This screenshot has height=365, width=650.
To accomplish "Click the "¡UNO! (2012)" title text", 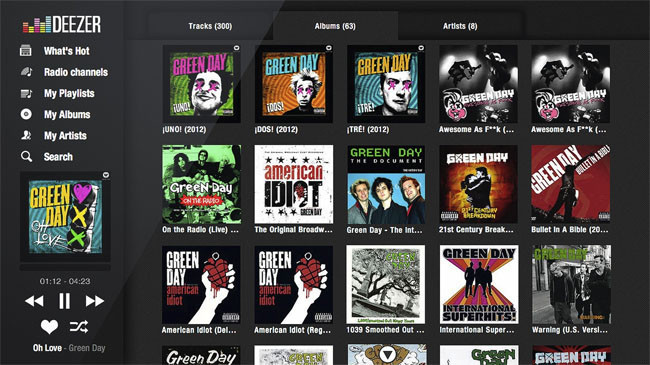I will 184,129.
